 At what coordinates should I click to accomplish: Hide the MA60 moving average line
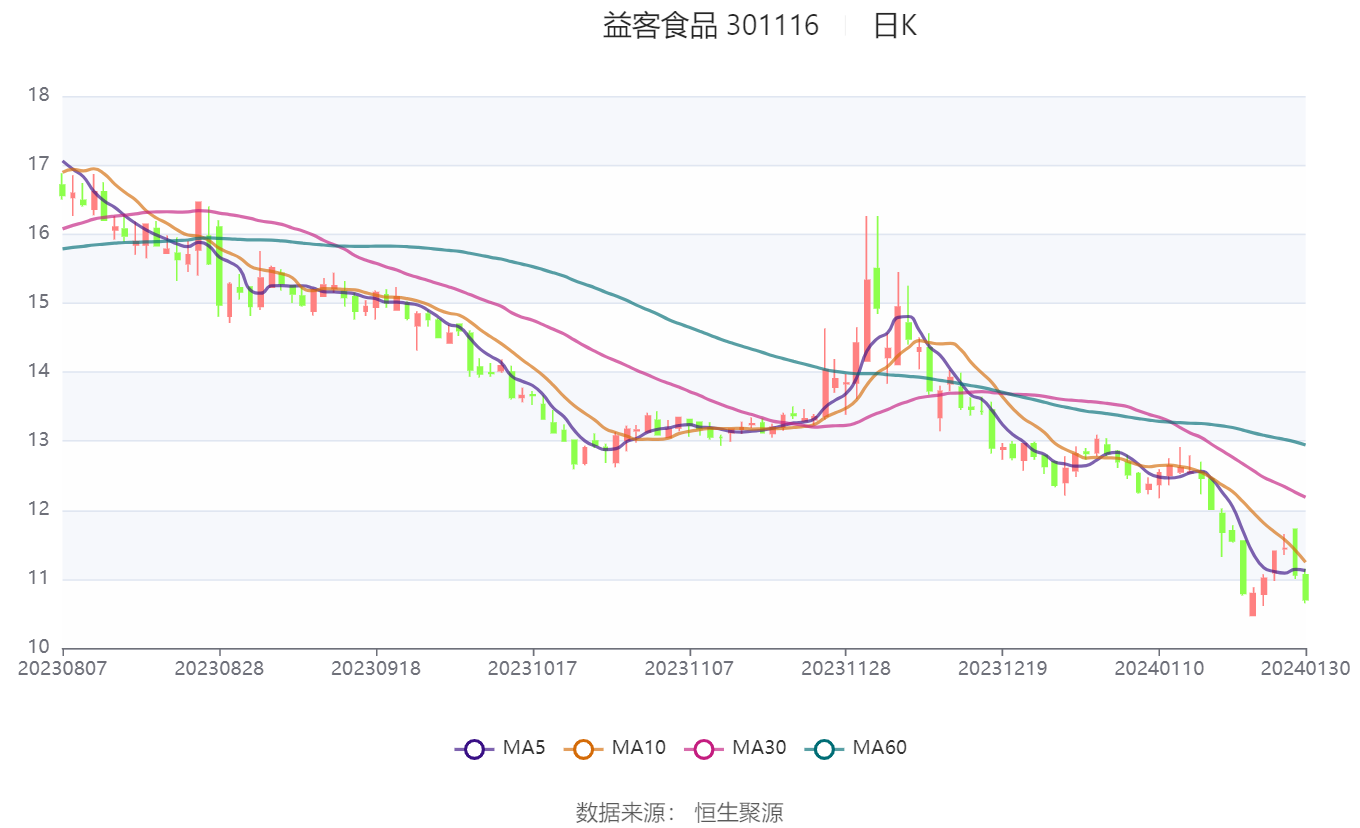tap(855, 747)
